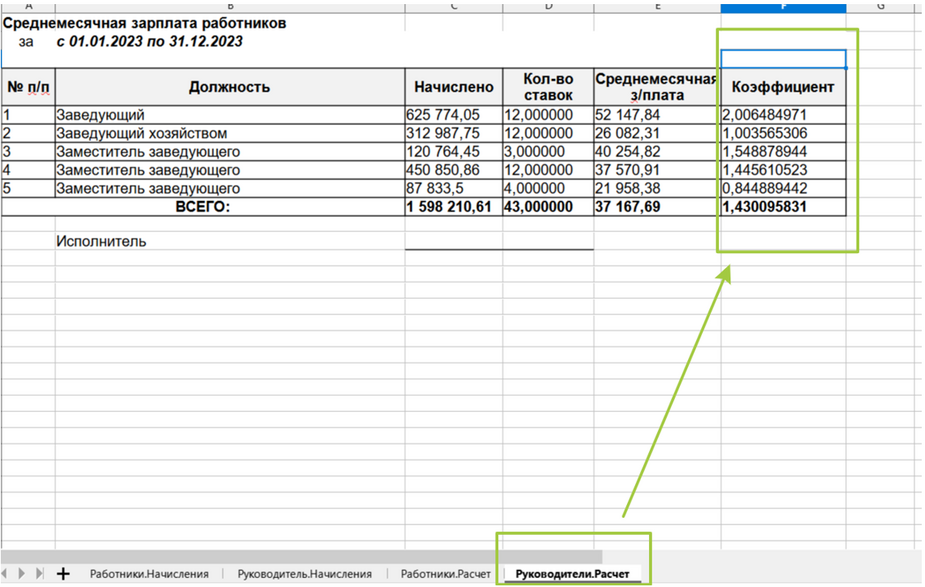This screenshot has height=587, width=925.
Task: Select the Работники.Расчет sheet tab
Action: [445, 574]
